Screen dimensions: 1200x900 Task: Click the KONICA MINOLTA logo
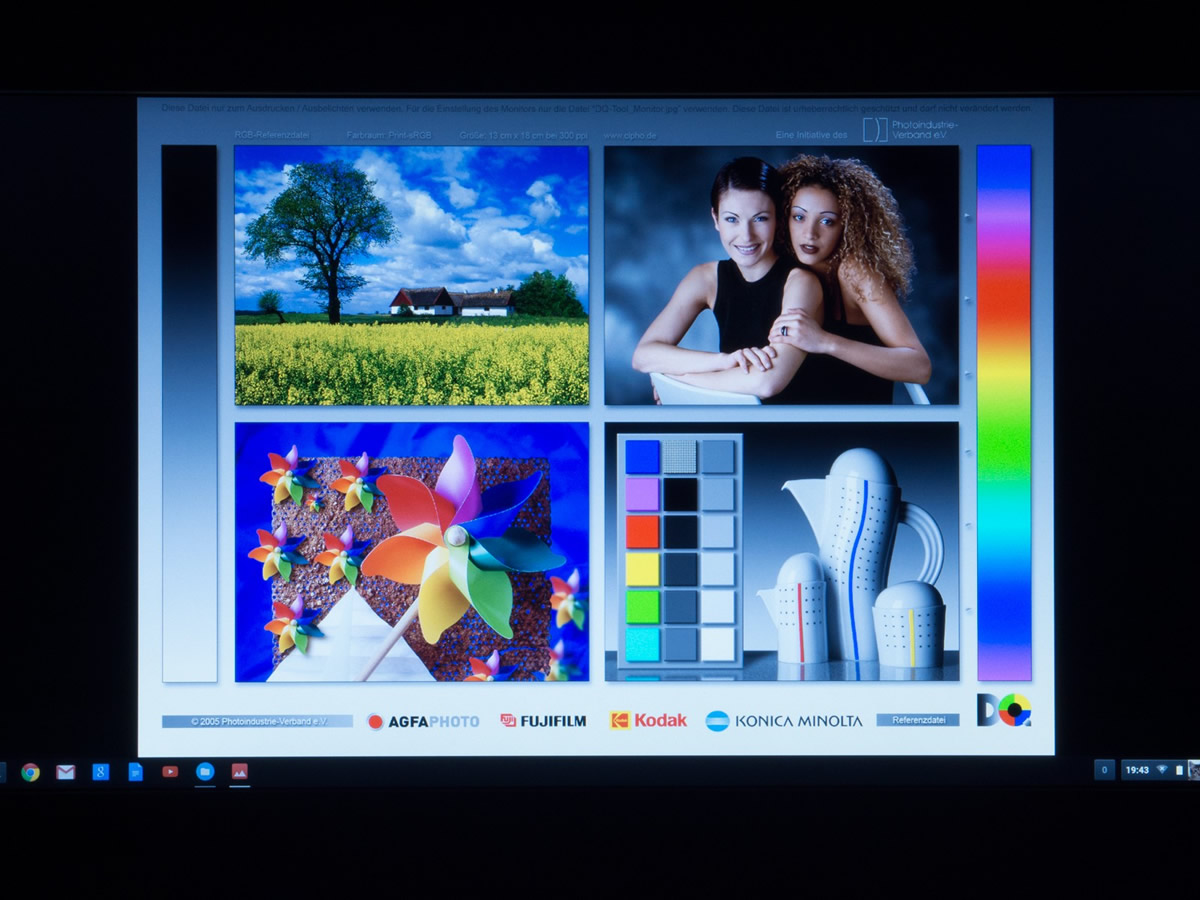coord(784,721)
